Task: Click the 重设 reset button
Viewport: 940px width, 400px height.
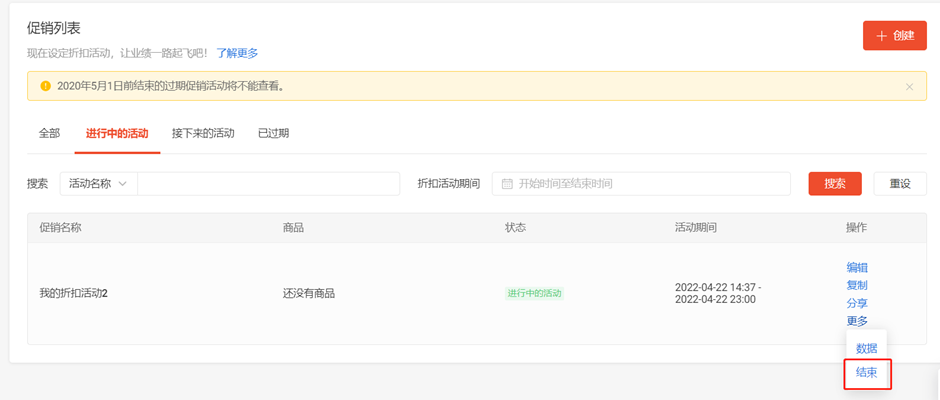Action: tap(900, 184)
